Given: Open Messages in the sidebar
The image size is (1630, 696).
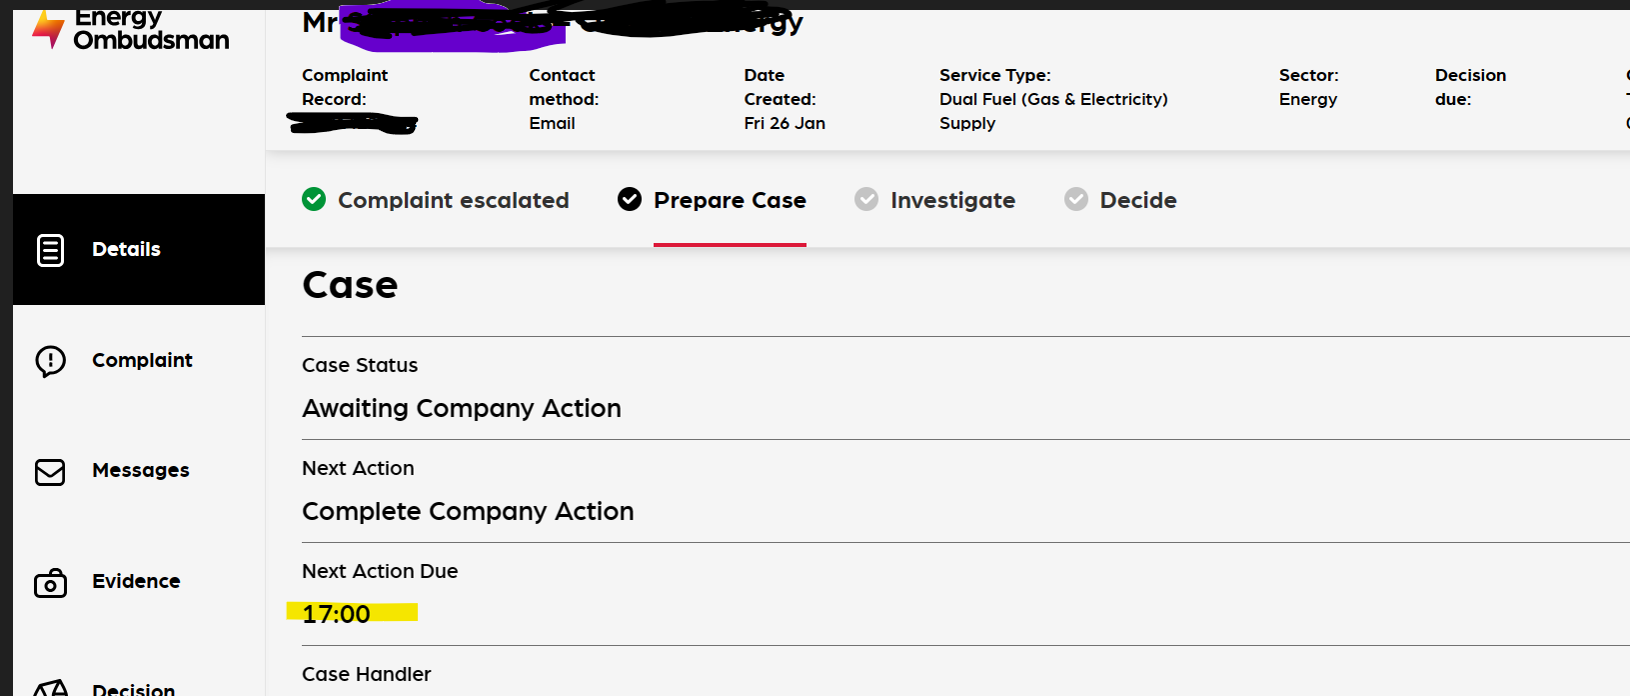Looking at the screenshot, I should (139, 471).
